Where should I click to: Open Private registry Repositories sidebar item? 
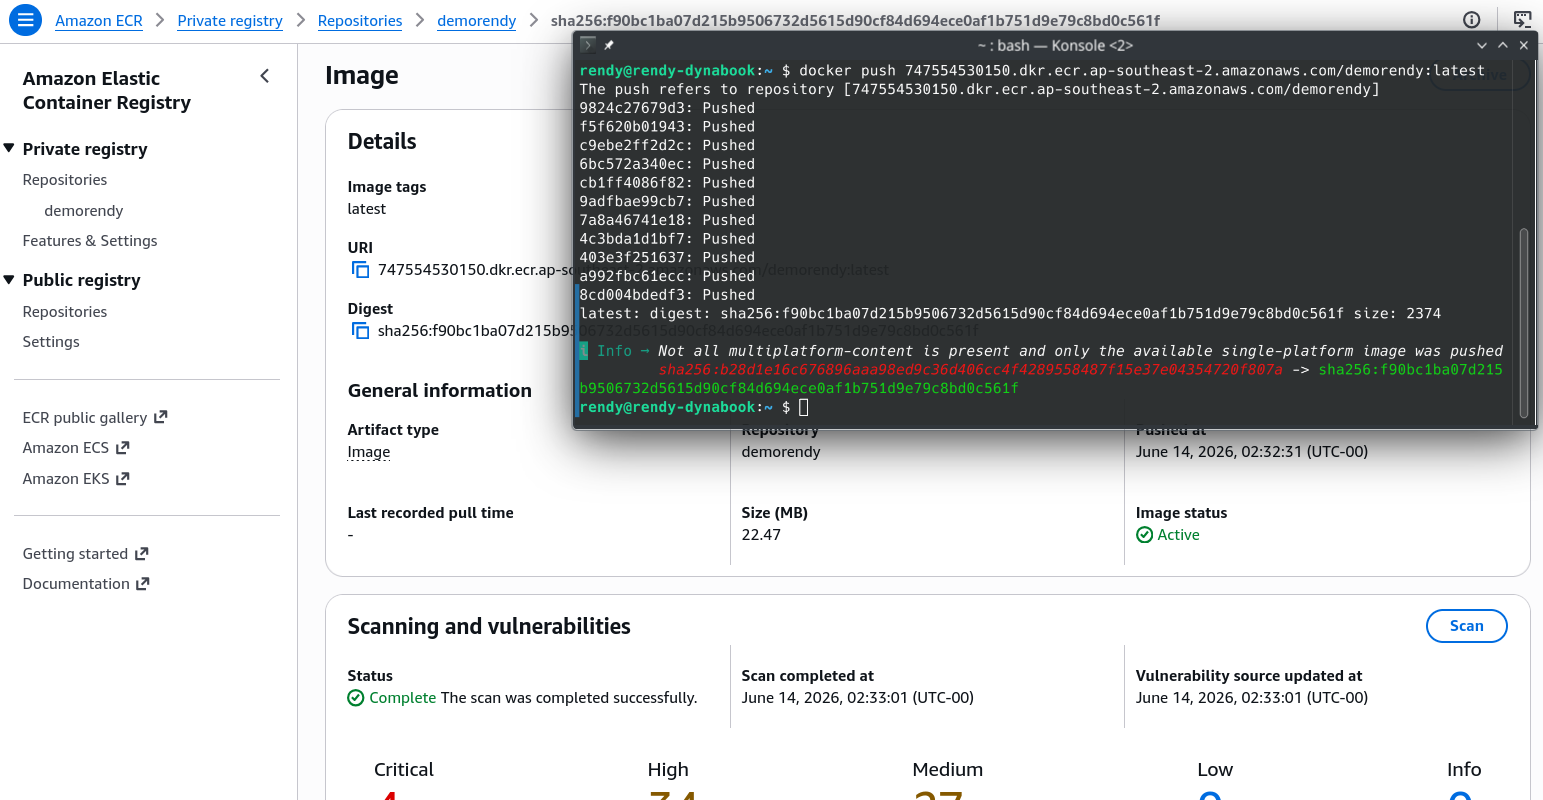(65, 180)
